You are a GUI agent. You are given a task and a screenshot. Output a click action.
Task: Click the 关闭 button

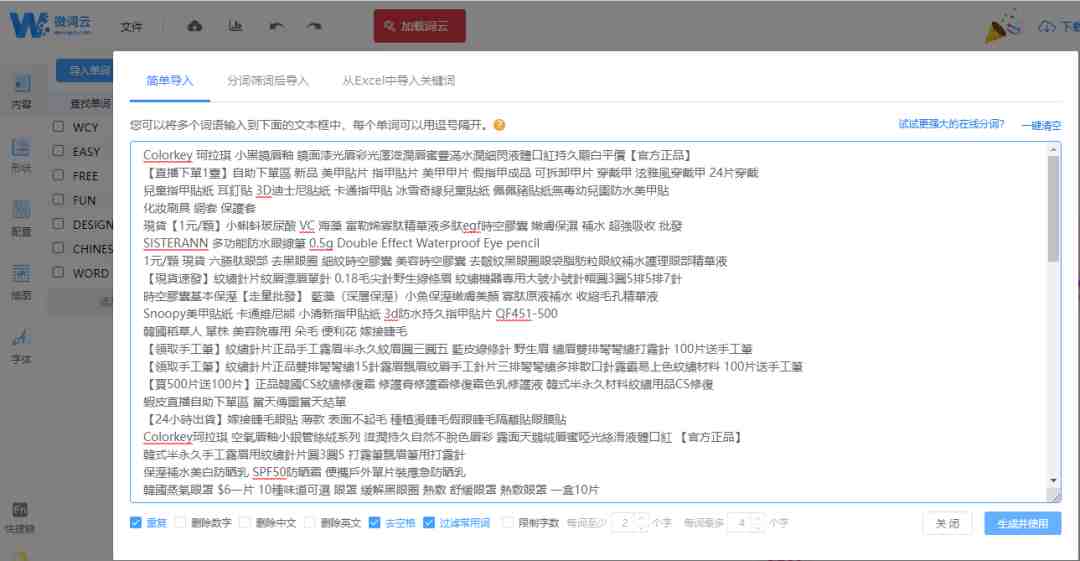coord(948,523)
